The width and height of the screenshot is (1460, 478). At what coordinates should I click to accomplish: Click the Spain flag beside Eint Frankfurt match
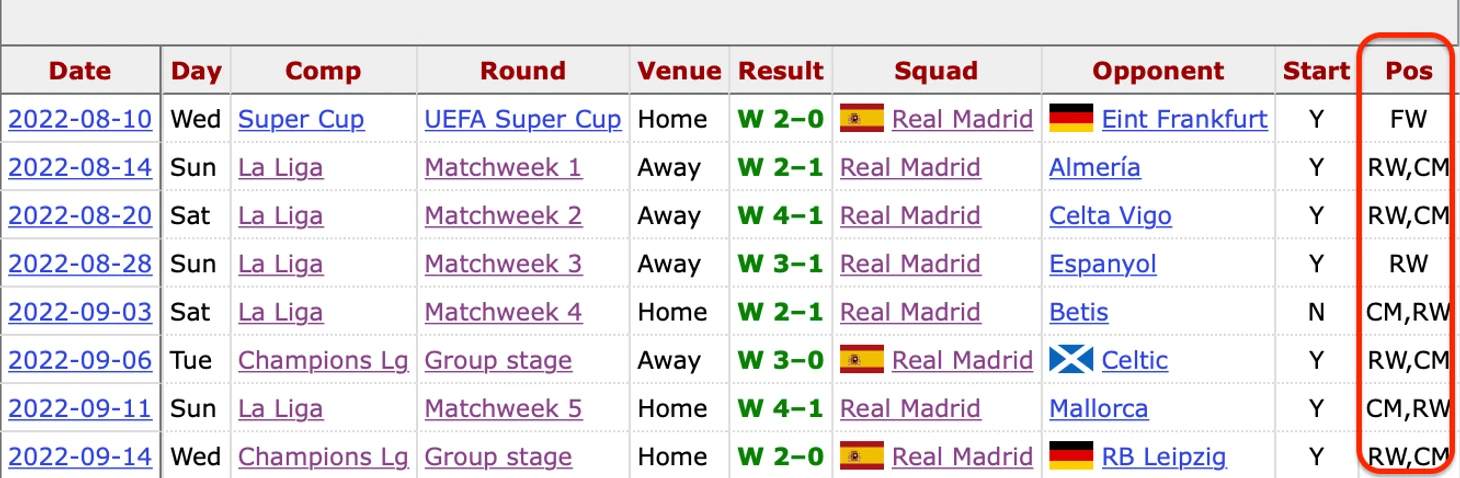click(x=862, y=119)
